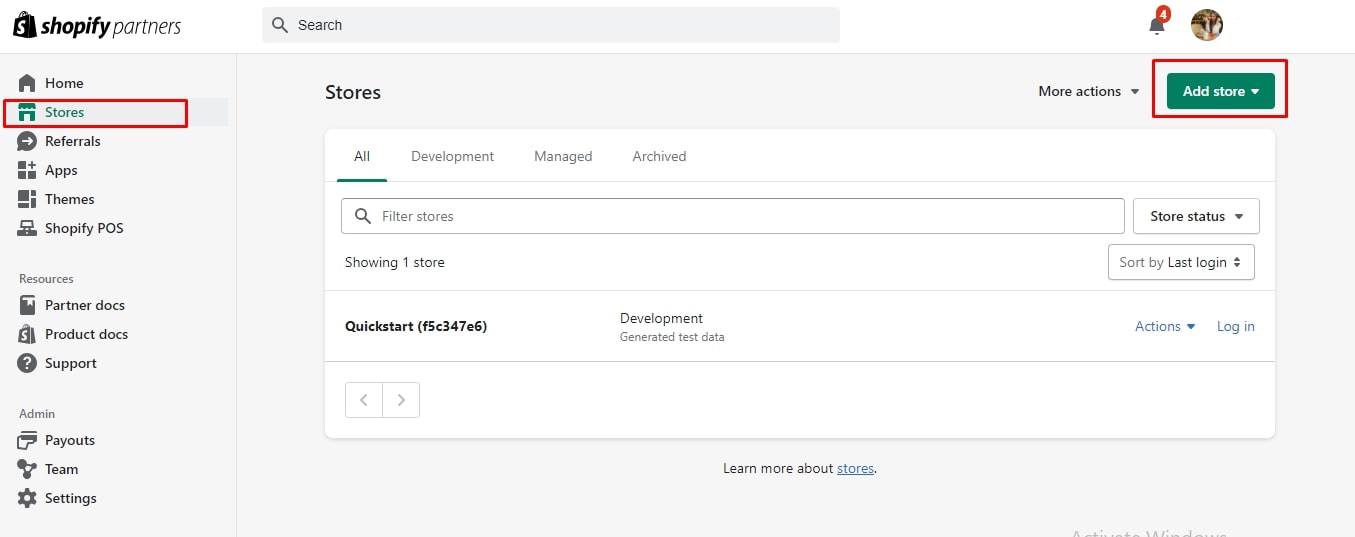This screenshot has width=1355, height=537.
Task: Click the magnifier in Filter stores field
Action: [363, 216]
